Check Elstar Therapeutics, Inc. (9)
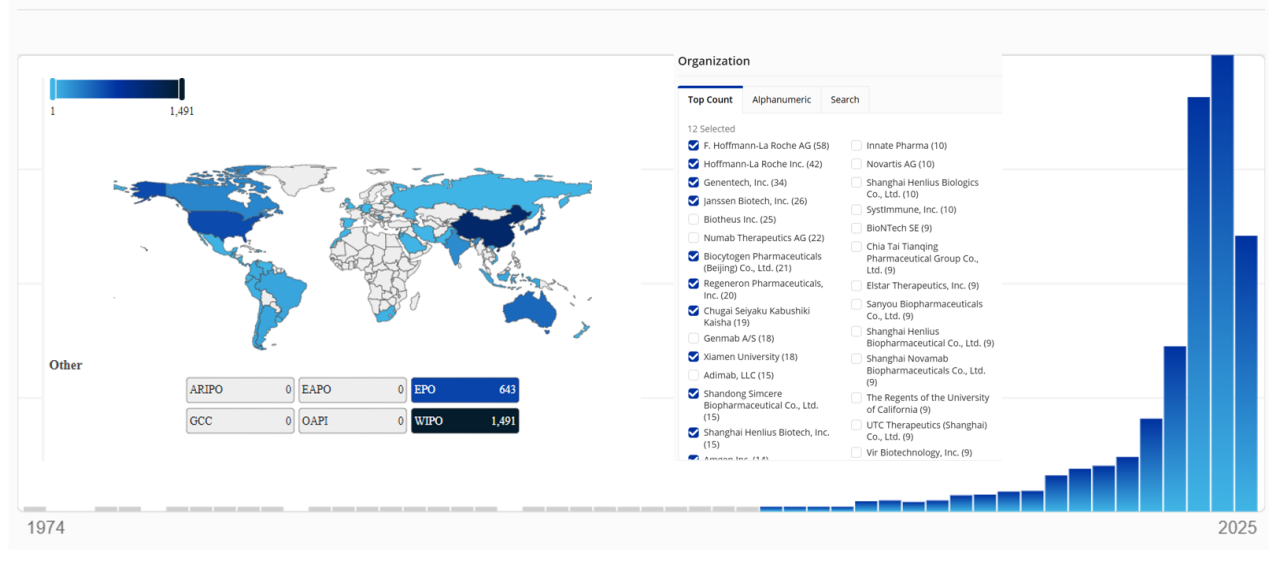This screenshot has width=1269, height=561. 857,286
